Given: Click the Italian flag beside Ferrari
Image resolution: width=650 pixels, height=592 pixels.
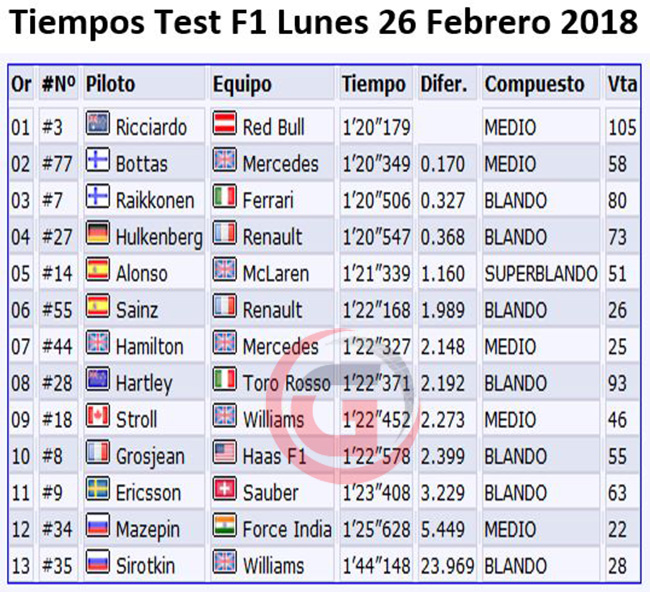Looking at the screenshot, I should click(x=225, y=197).
